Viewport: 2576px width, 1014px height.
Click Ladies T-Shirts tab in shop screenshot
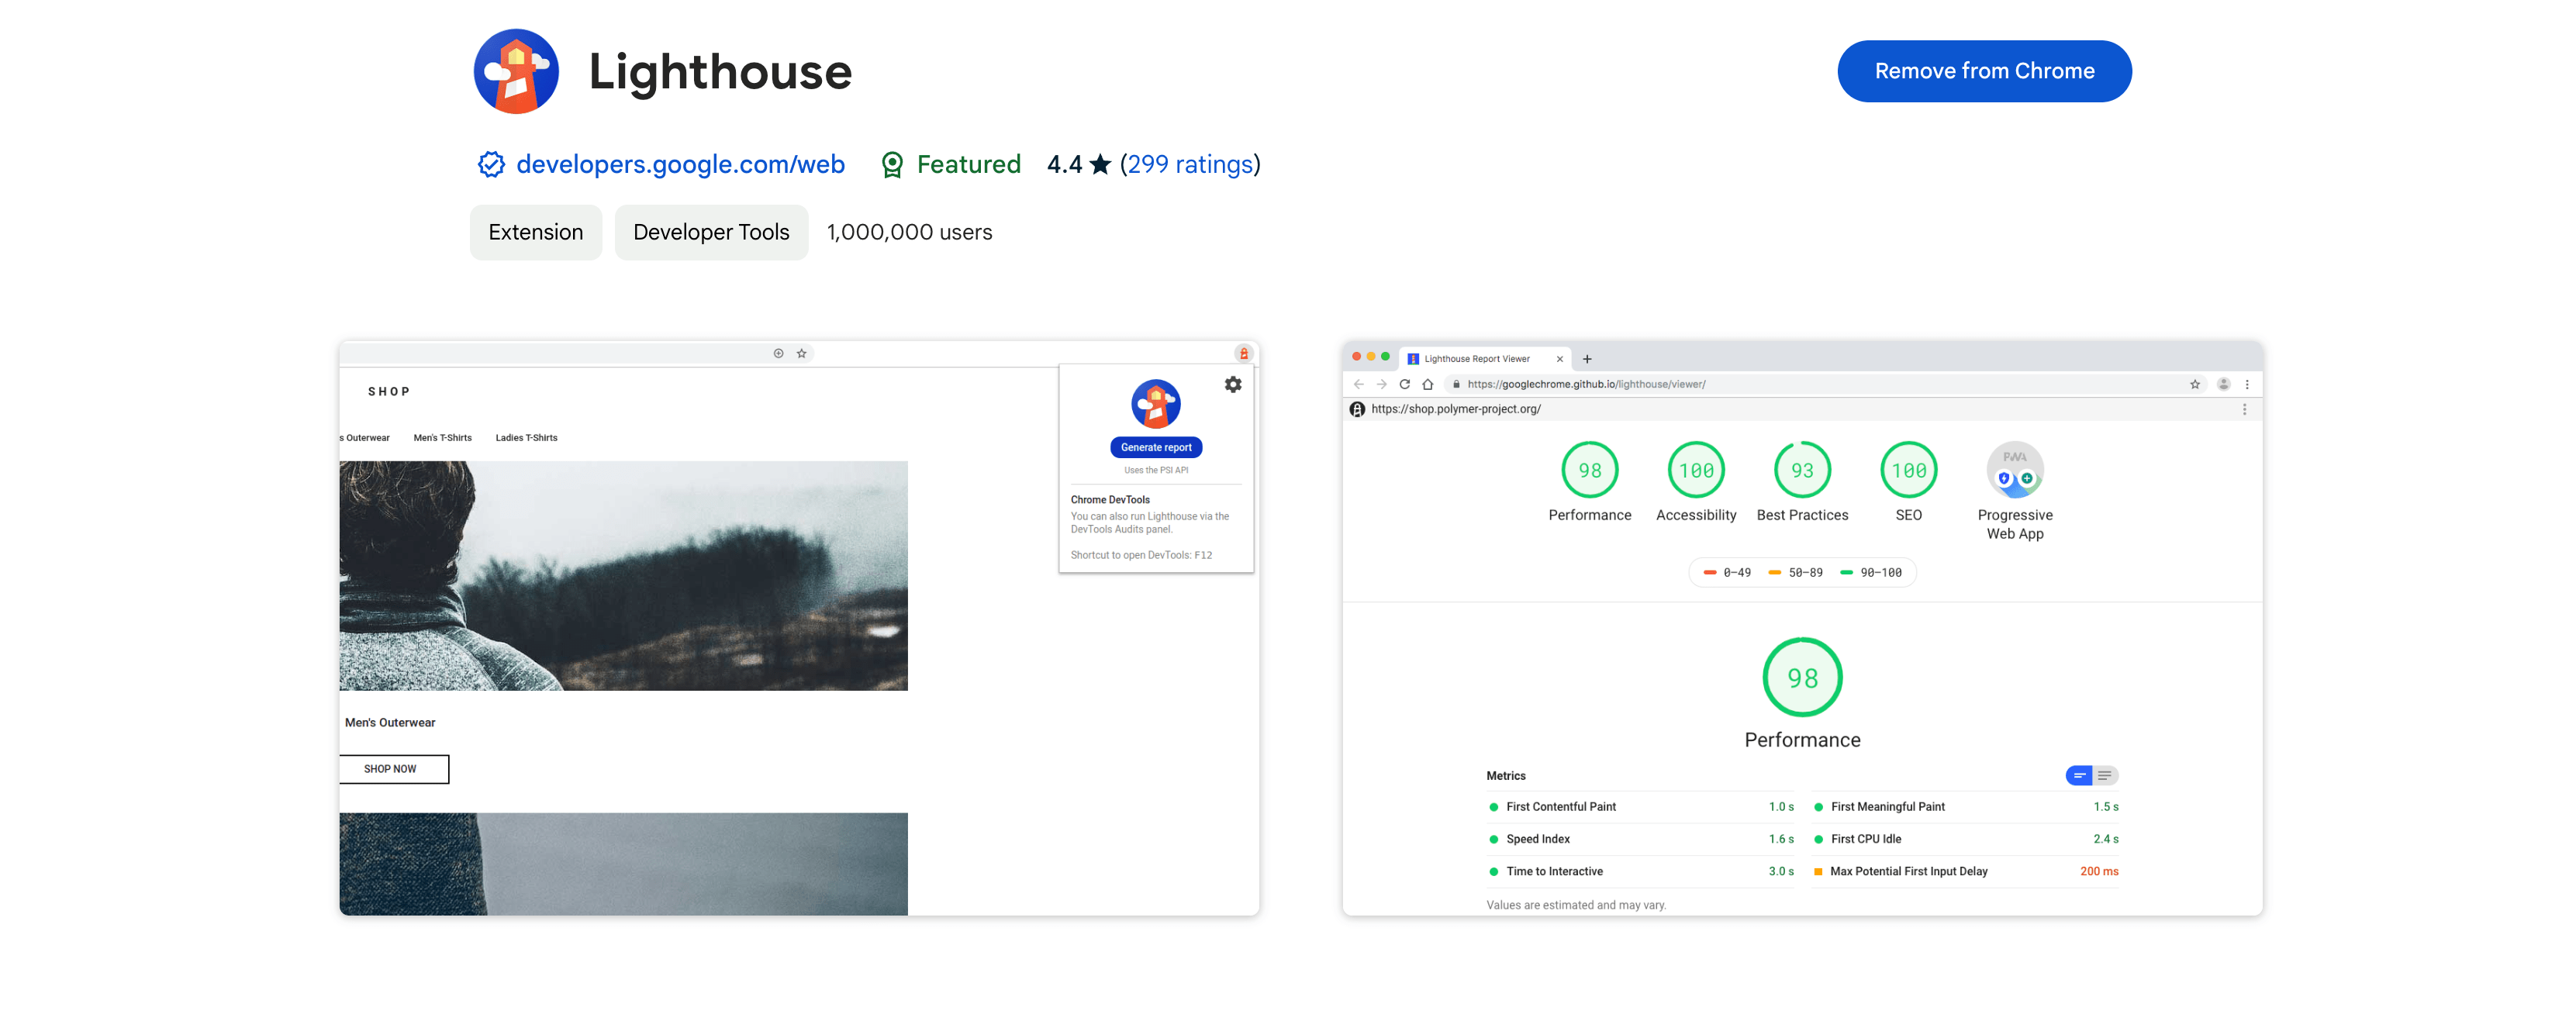click(526, 438)
